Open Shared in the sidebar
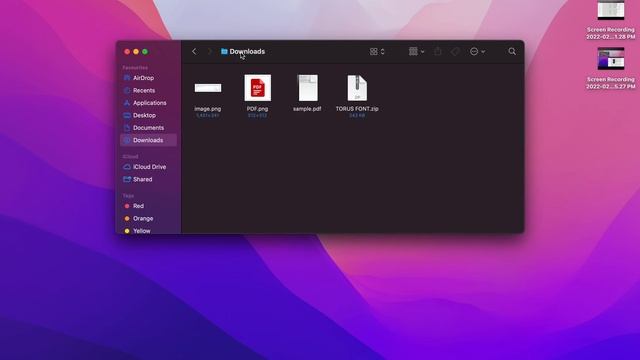 pos(148,179)
